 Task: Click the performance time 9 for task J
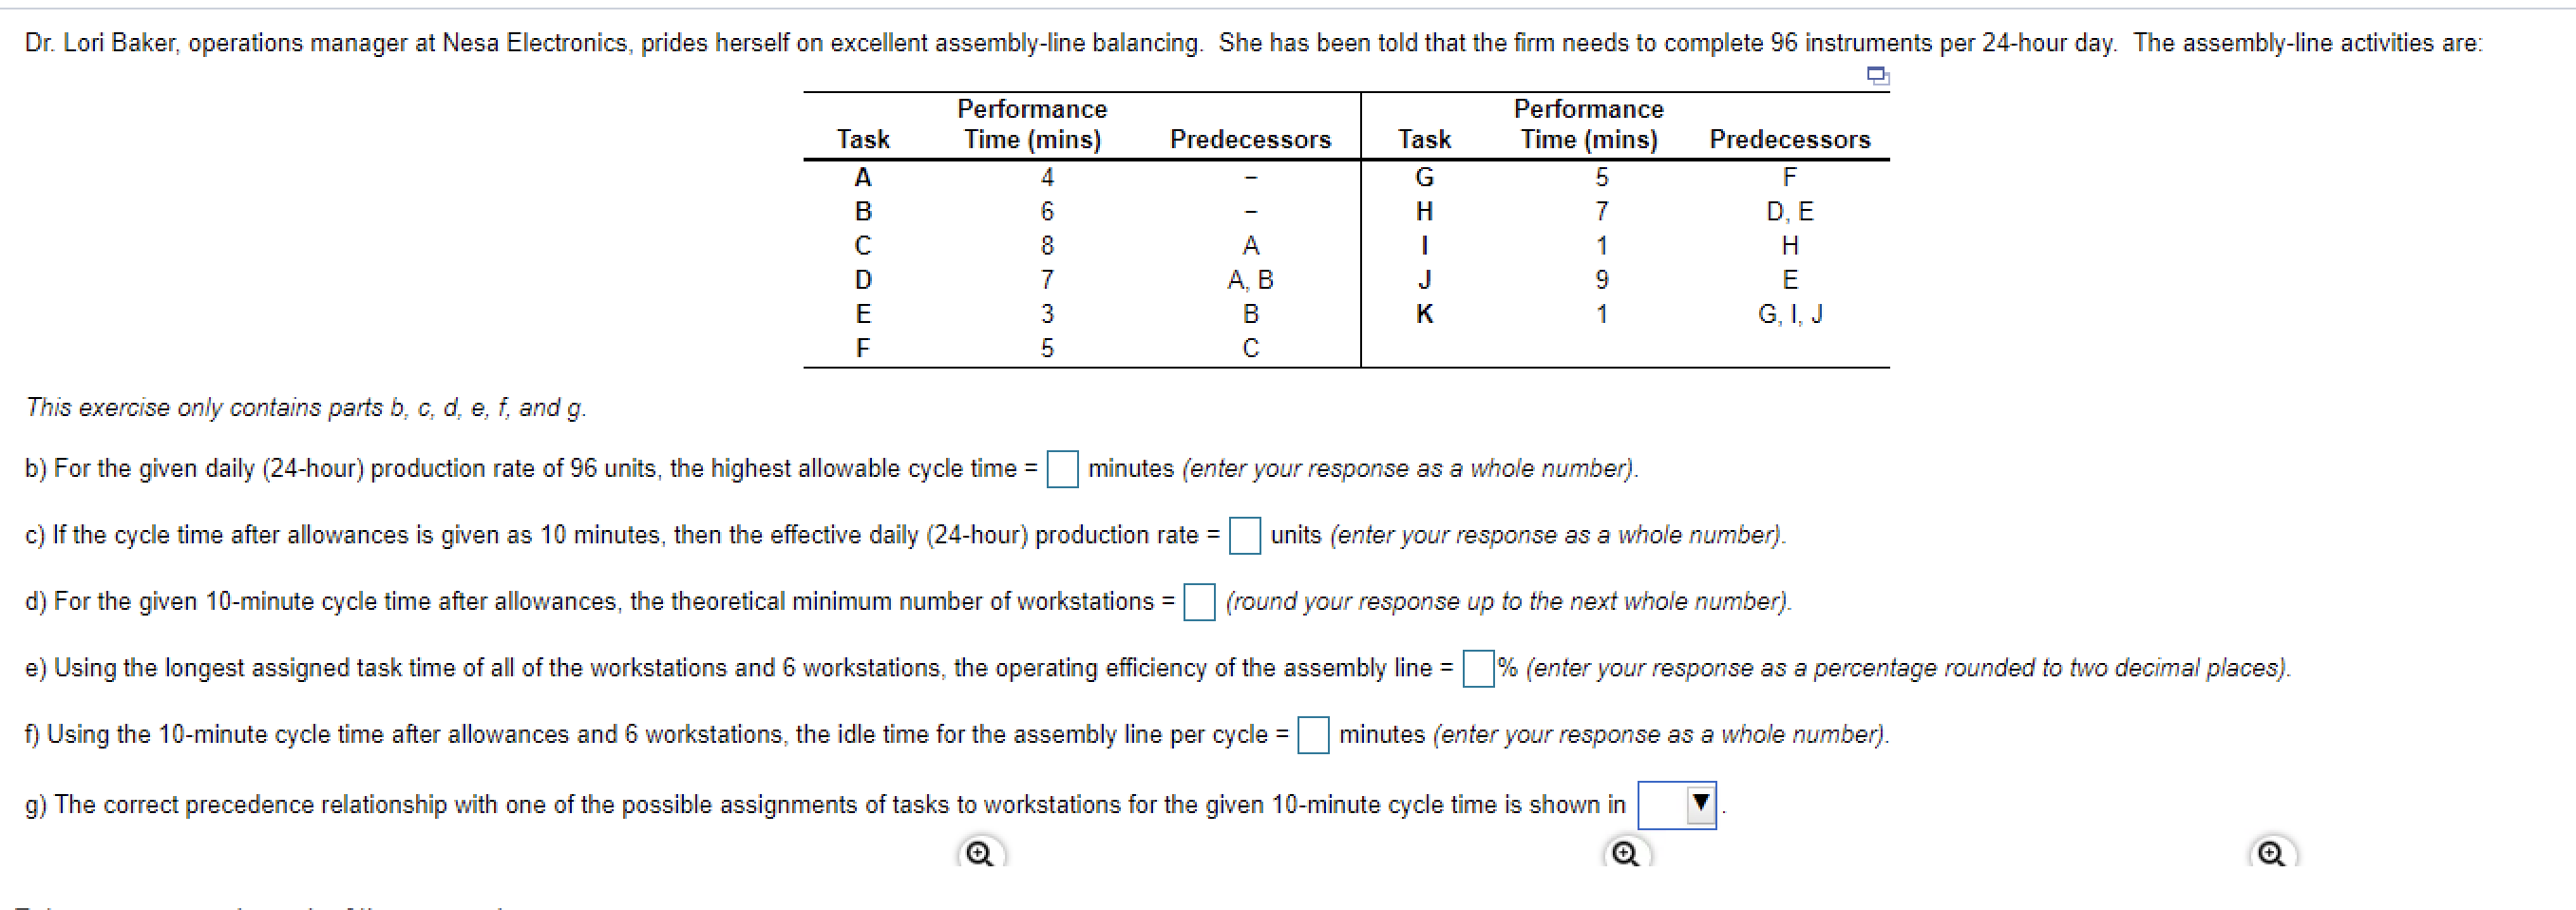click(x=1601, y=280)
